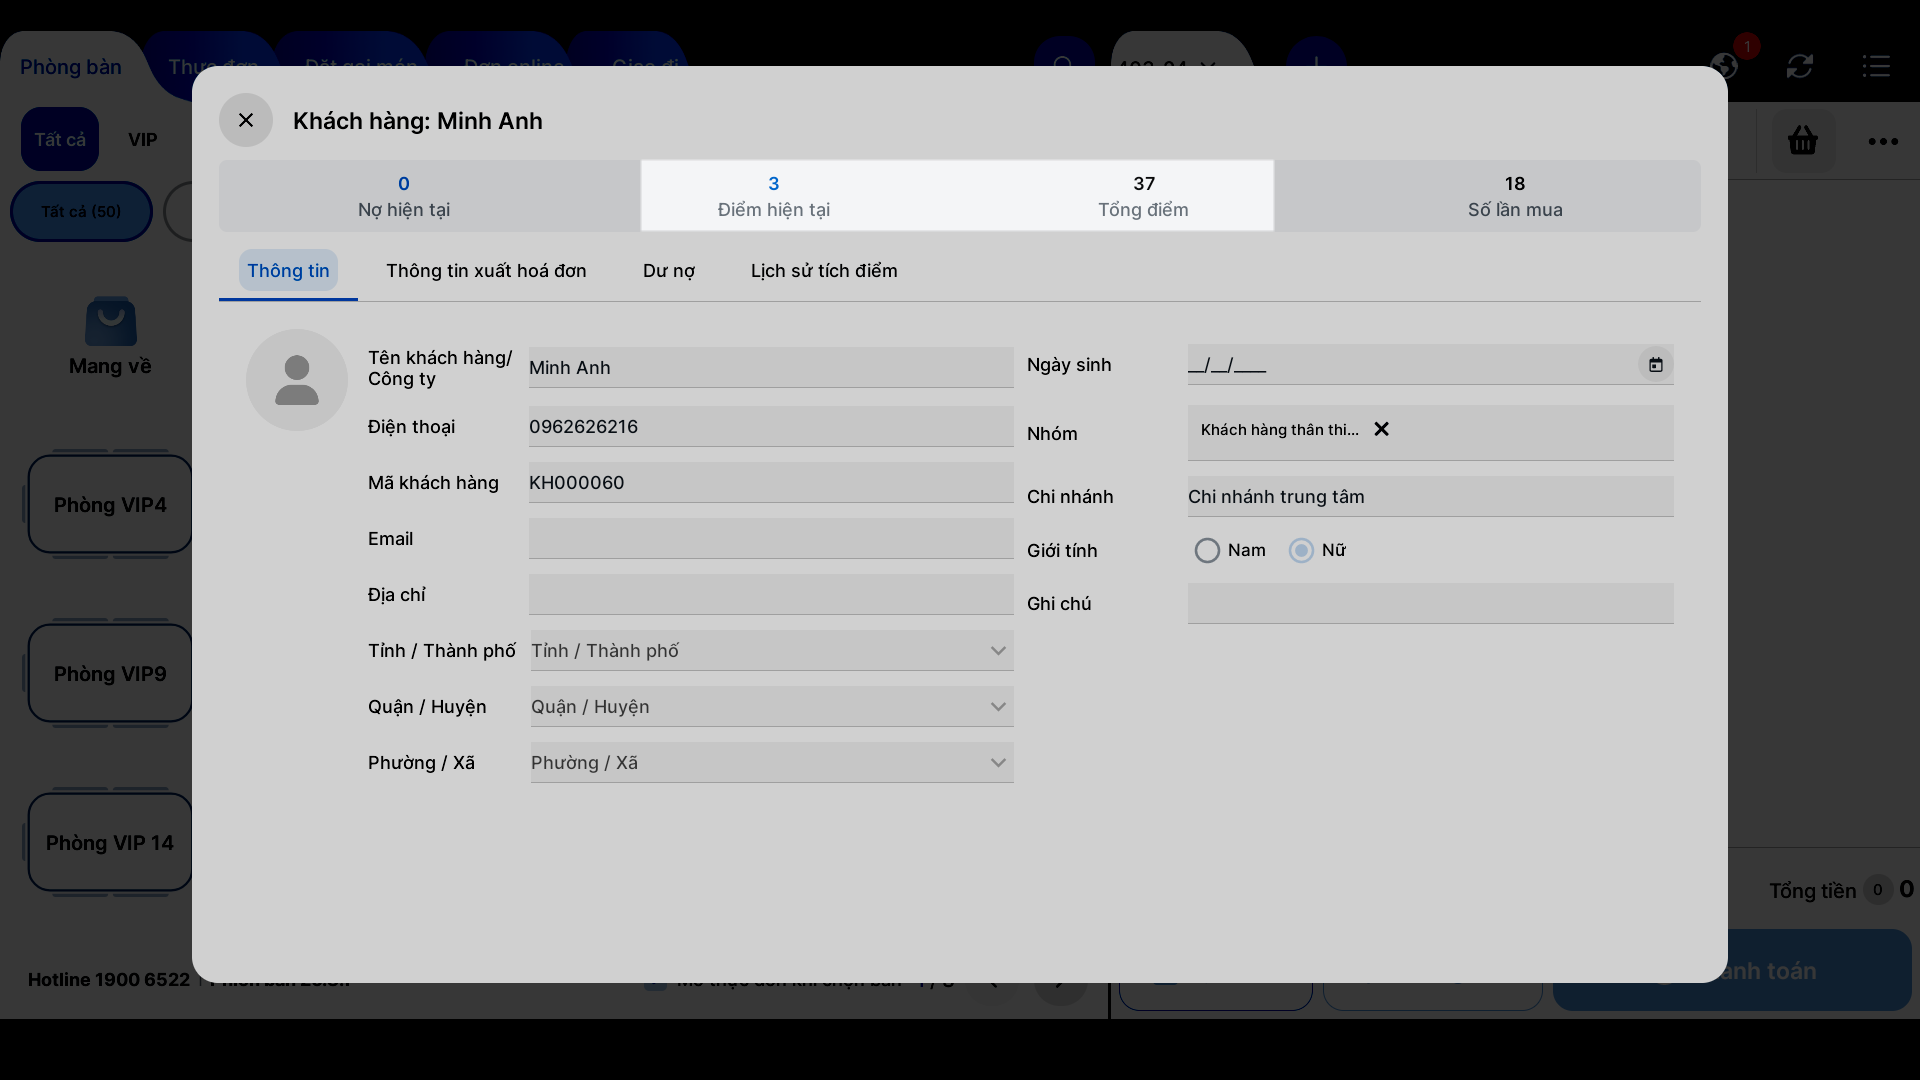Click the customer name input field

[x=771, y=367]
